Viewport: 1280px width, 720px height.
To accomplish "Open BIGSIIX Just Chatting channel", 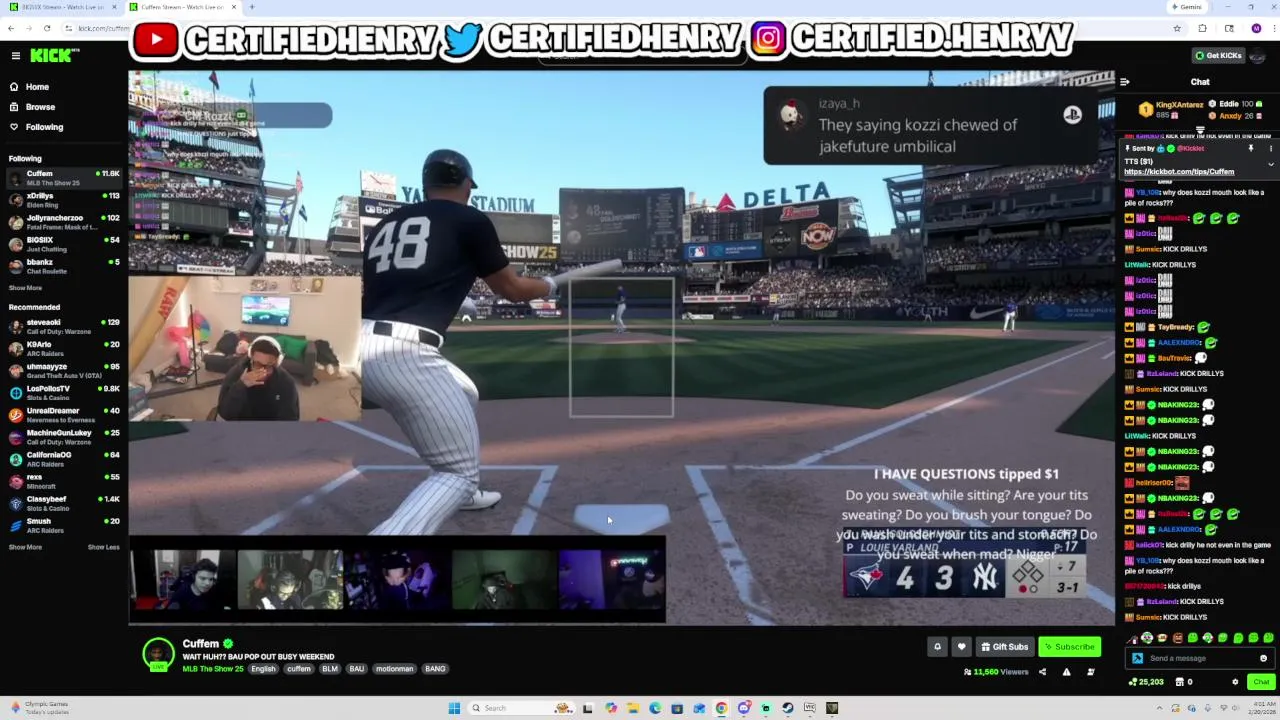I will [64, 244].
